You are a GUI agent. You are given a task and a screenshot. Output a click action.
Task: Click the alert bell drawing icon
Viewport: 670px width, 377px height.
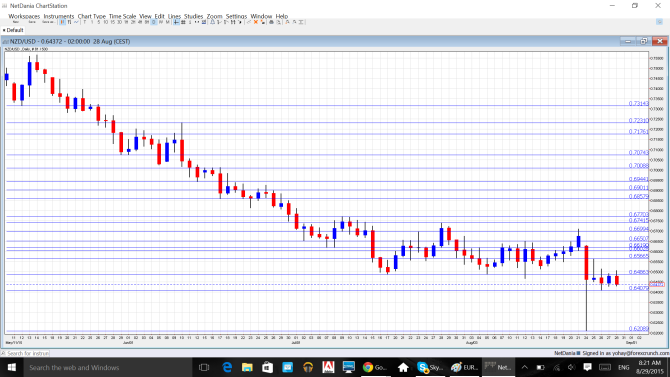212,22
